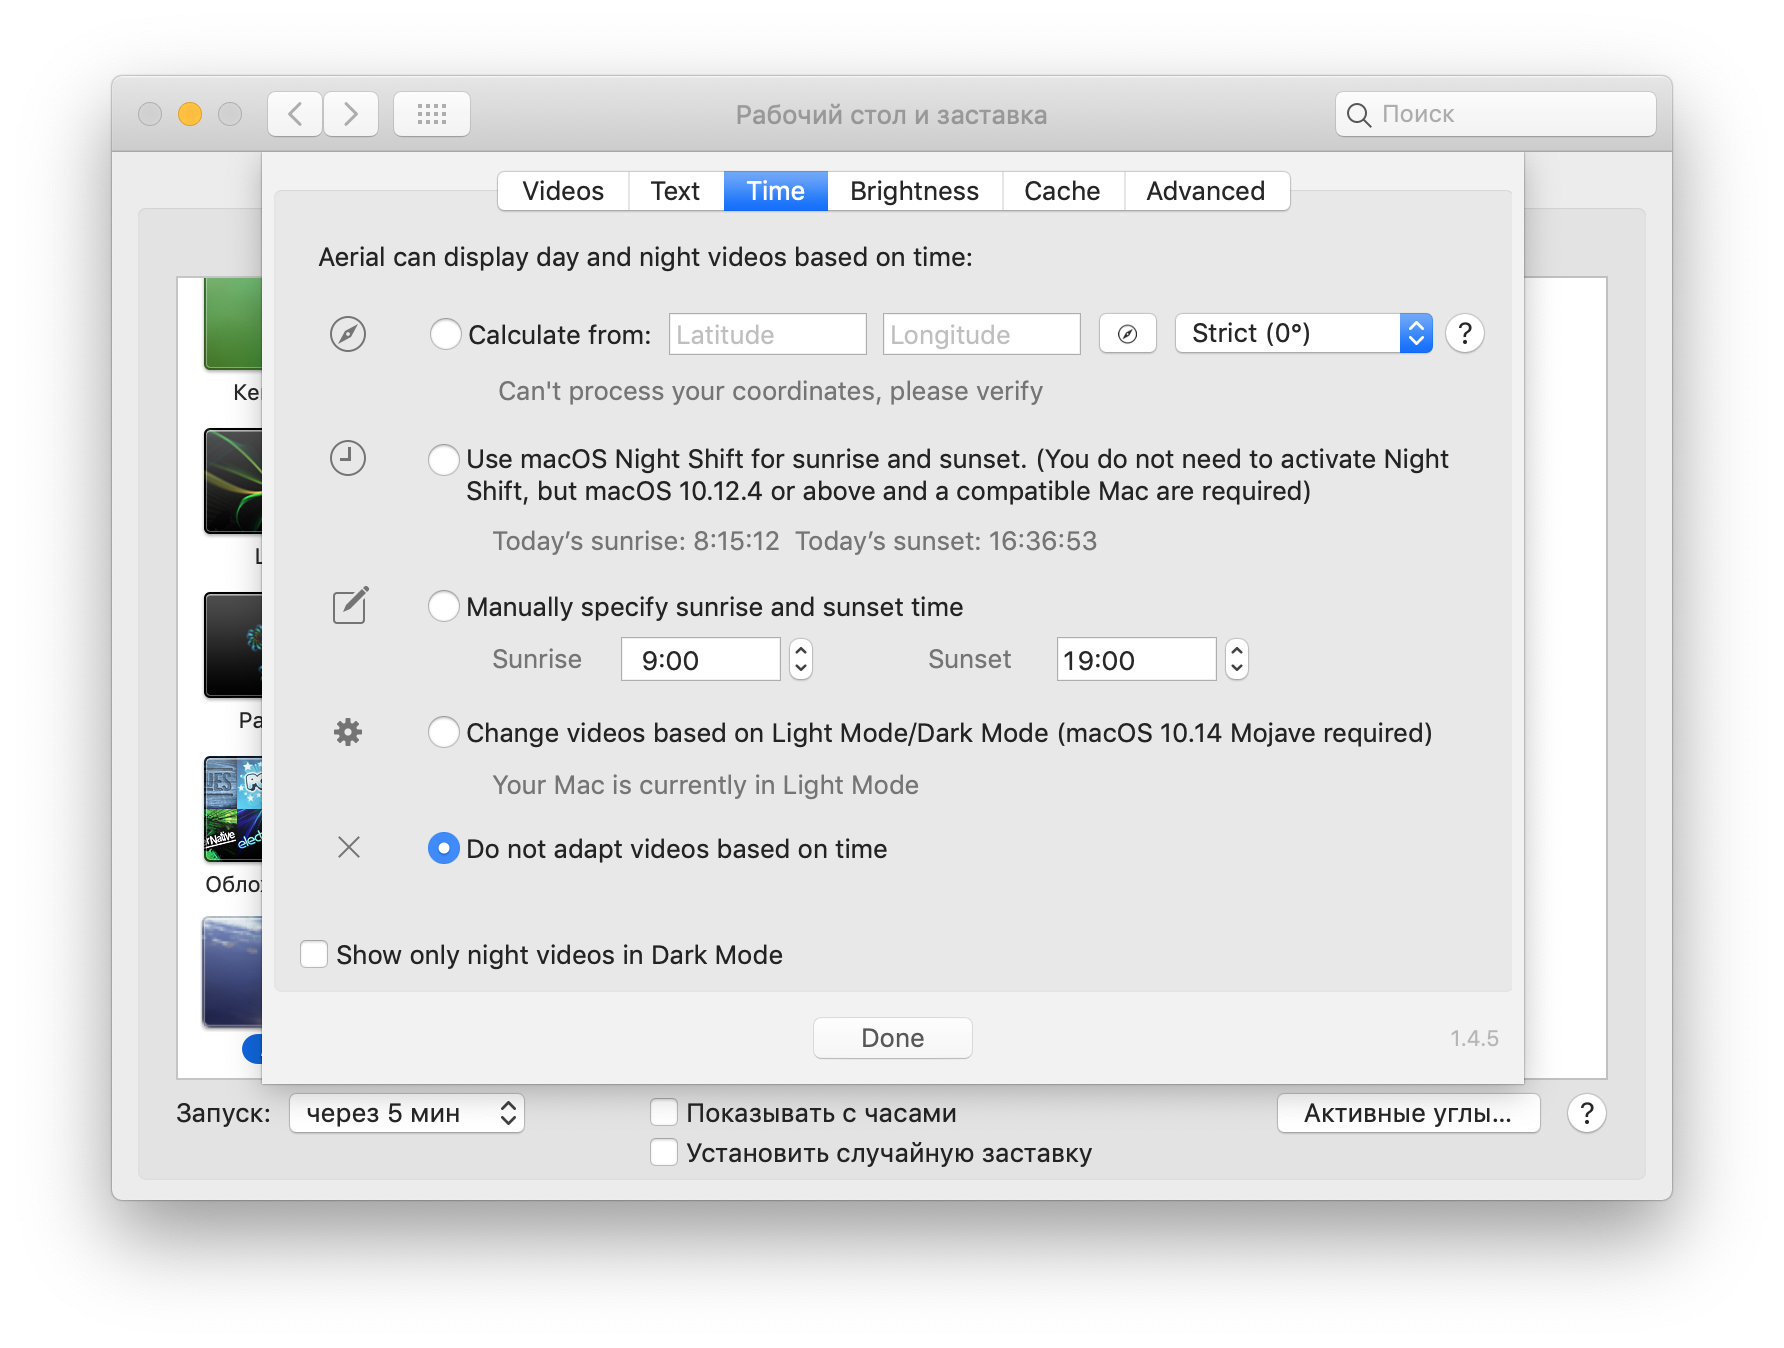Click the help button in System Preferences window

point(1587,1113)
